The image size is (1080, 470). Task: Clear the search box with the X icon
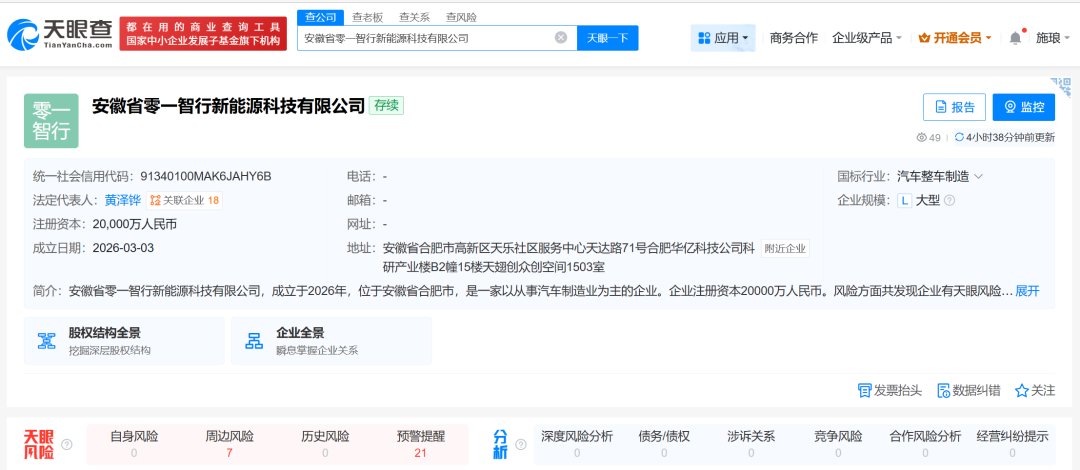[561, 38]
